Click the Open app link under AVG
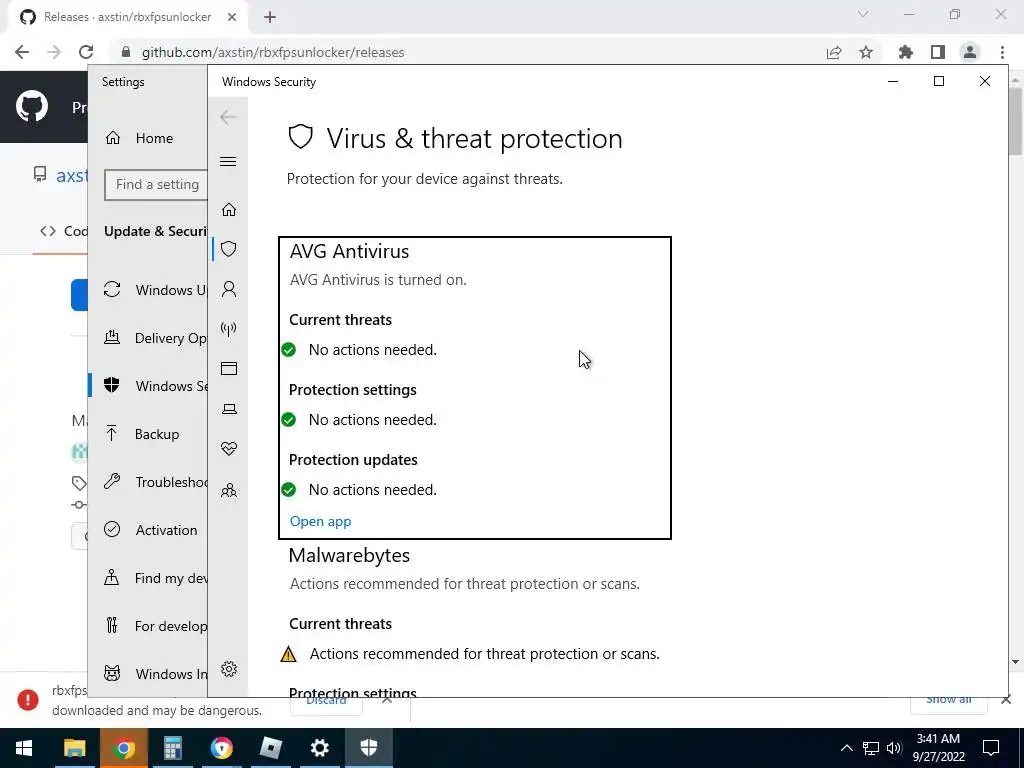This screenshot has height=768, width=1024. pyautogui.click(x=320, y=521)
